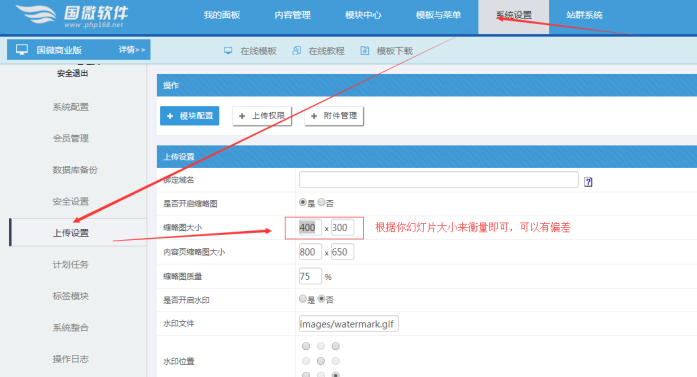
Task: Click the 模板下载 icon
Action: 365,51
